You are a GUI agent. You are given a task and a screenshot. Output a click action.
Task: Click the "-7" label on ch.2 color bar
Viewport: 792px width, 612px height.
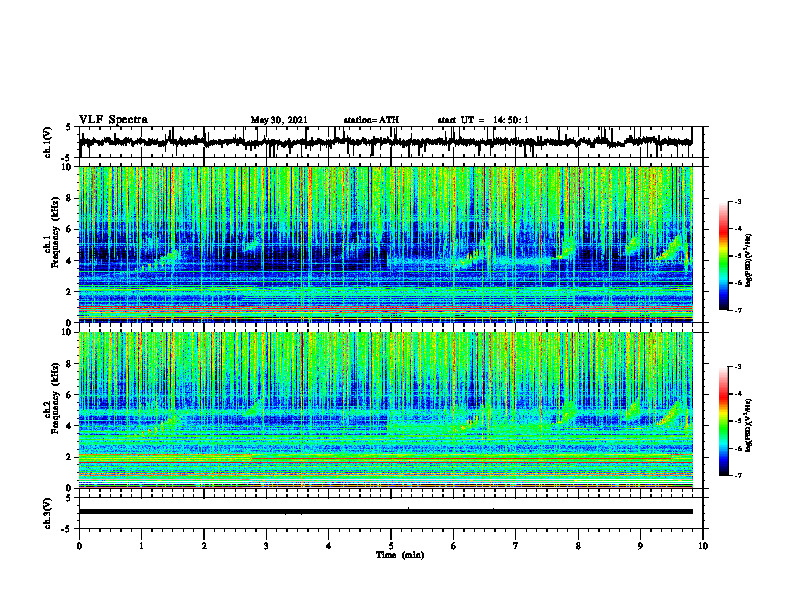pyautogui.click(x=738, y=475)
